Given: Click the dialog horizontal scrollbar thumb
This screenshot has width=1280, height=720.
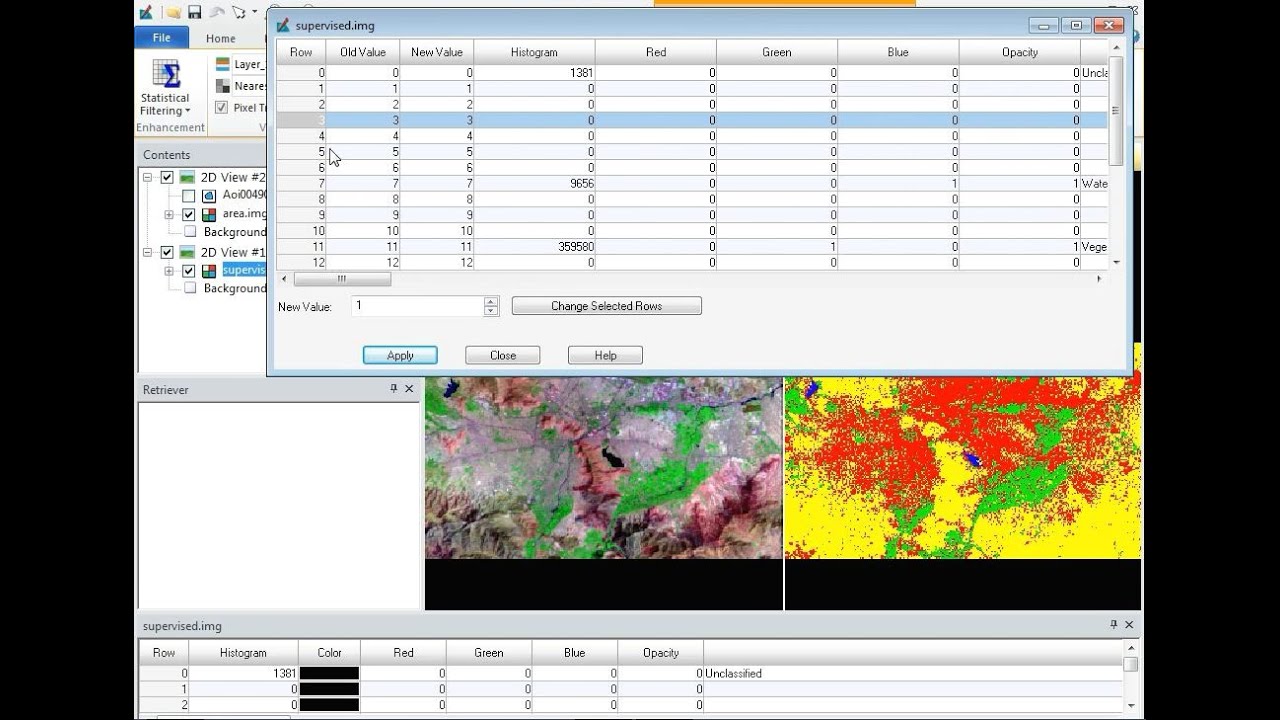Looking at the screenshot, I should (x=341, y=279).
